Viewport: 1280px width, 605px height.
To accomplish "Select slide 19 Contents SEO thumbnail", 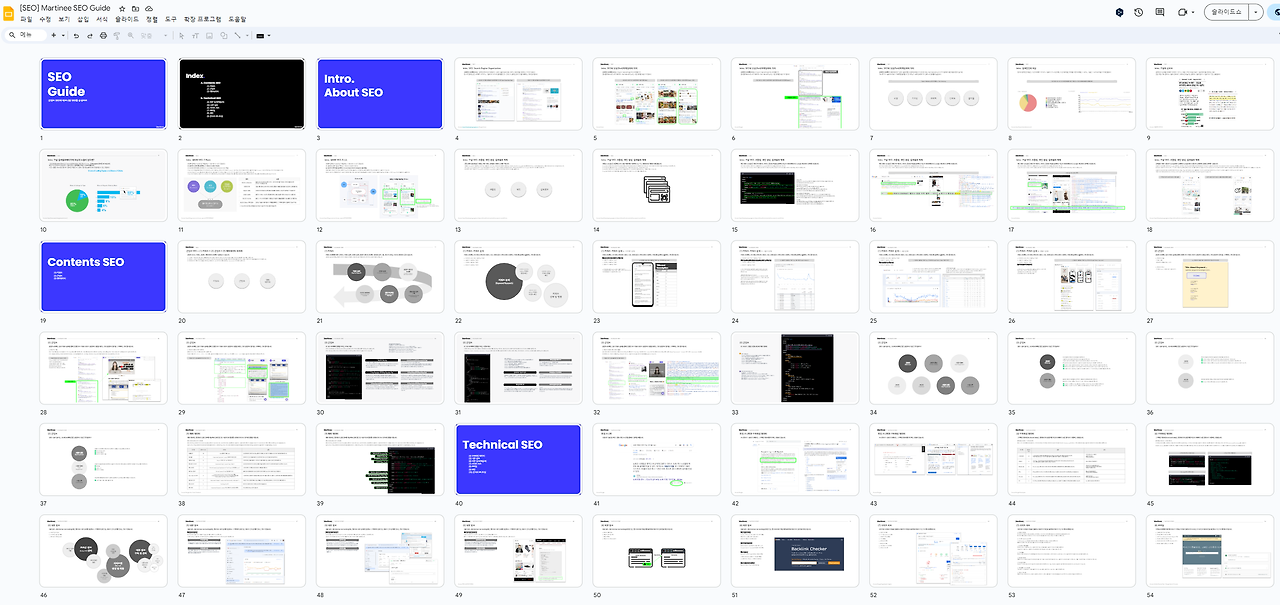I will tap(103, 276).
